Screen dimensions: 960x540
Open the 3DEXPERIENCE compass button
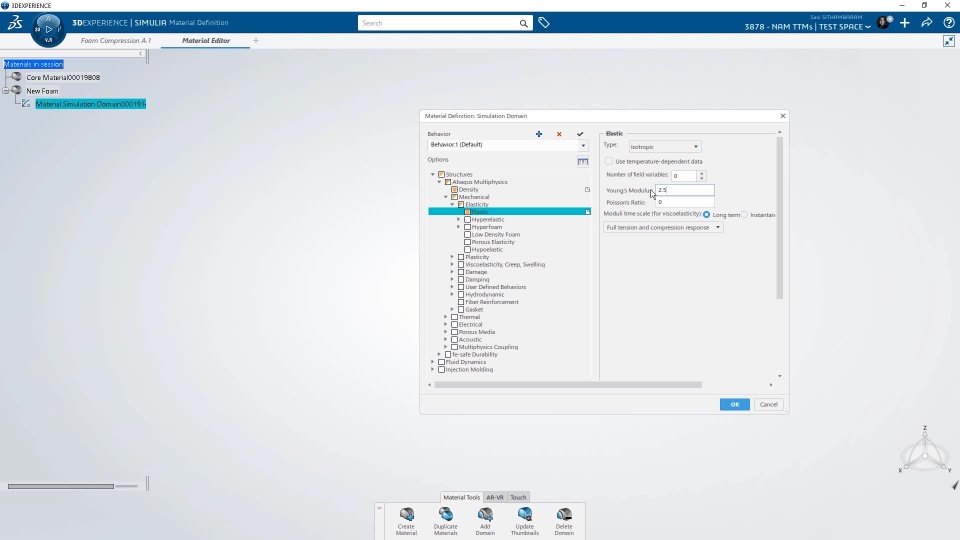pos(48,29)
